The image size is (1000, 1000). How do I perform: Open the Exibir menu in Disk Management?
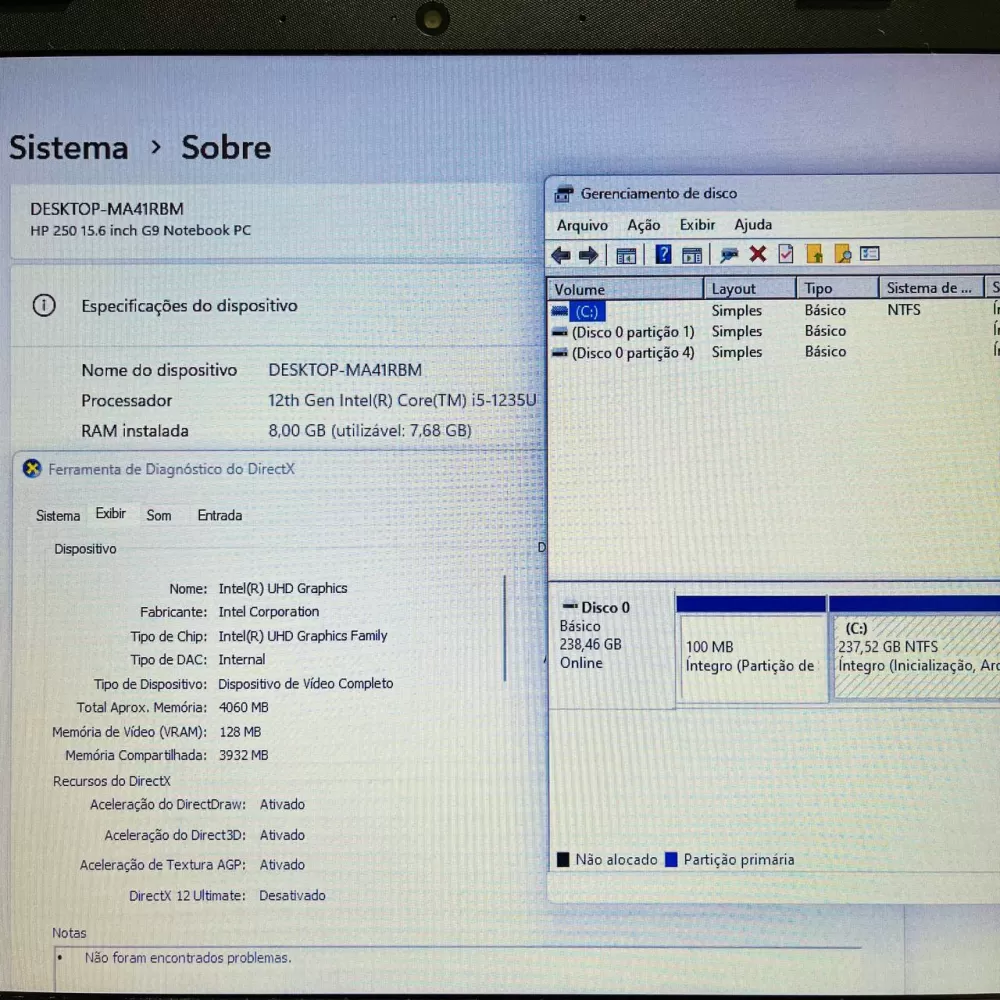pos(697,225)
